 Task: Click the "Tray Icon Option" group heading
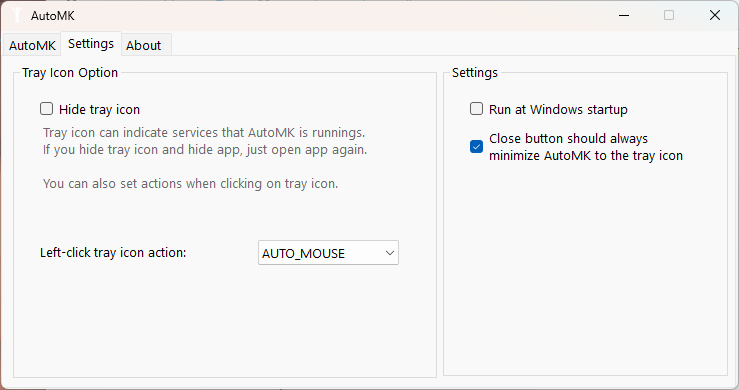[x=70, y=73]
